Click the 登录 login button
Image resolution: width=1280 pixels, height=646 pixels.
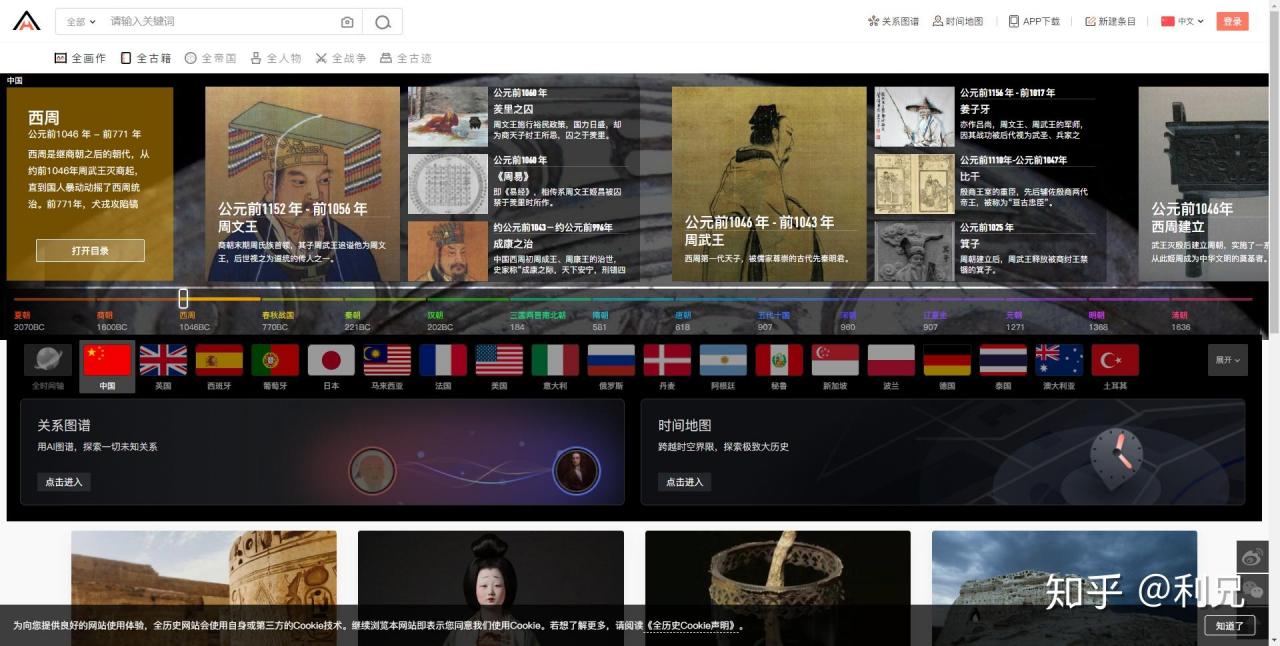(1232, 21)
